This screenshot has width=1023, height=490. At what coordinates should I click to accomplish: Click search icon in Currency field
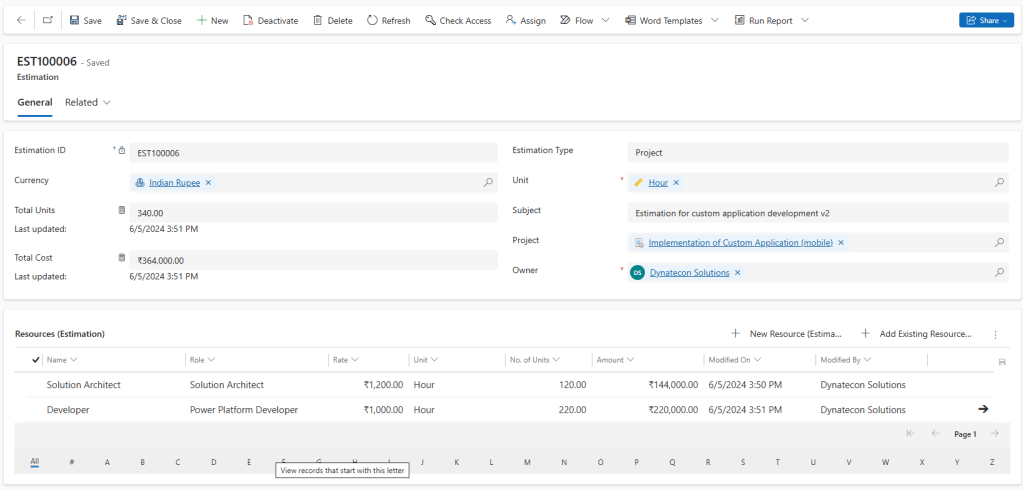point(488,183)
